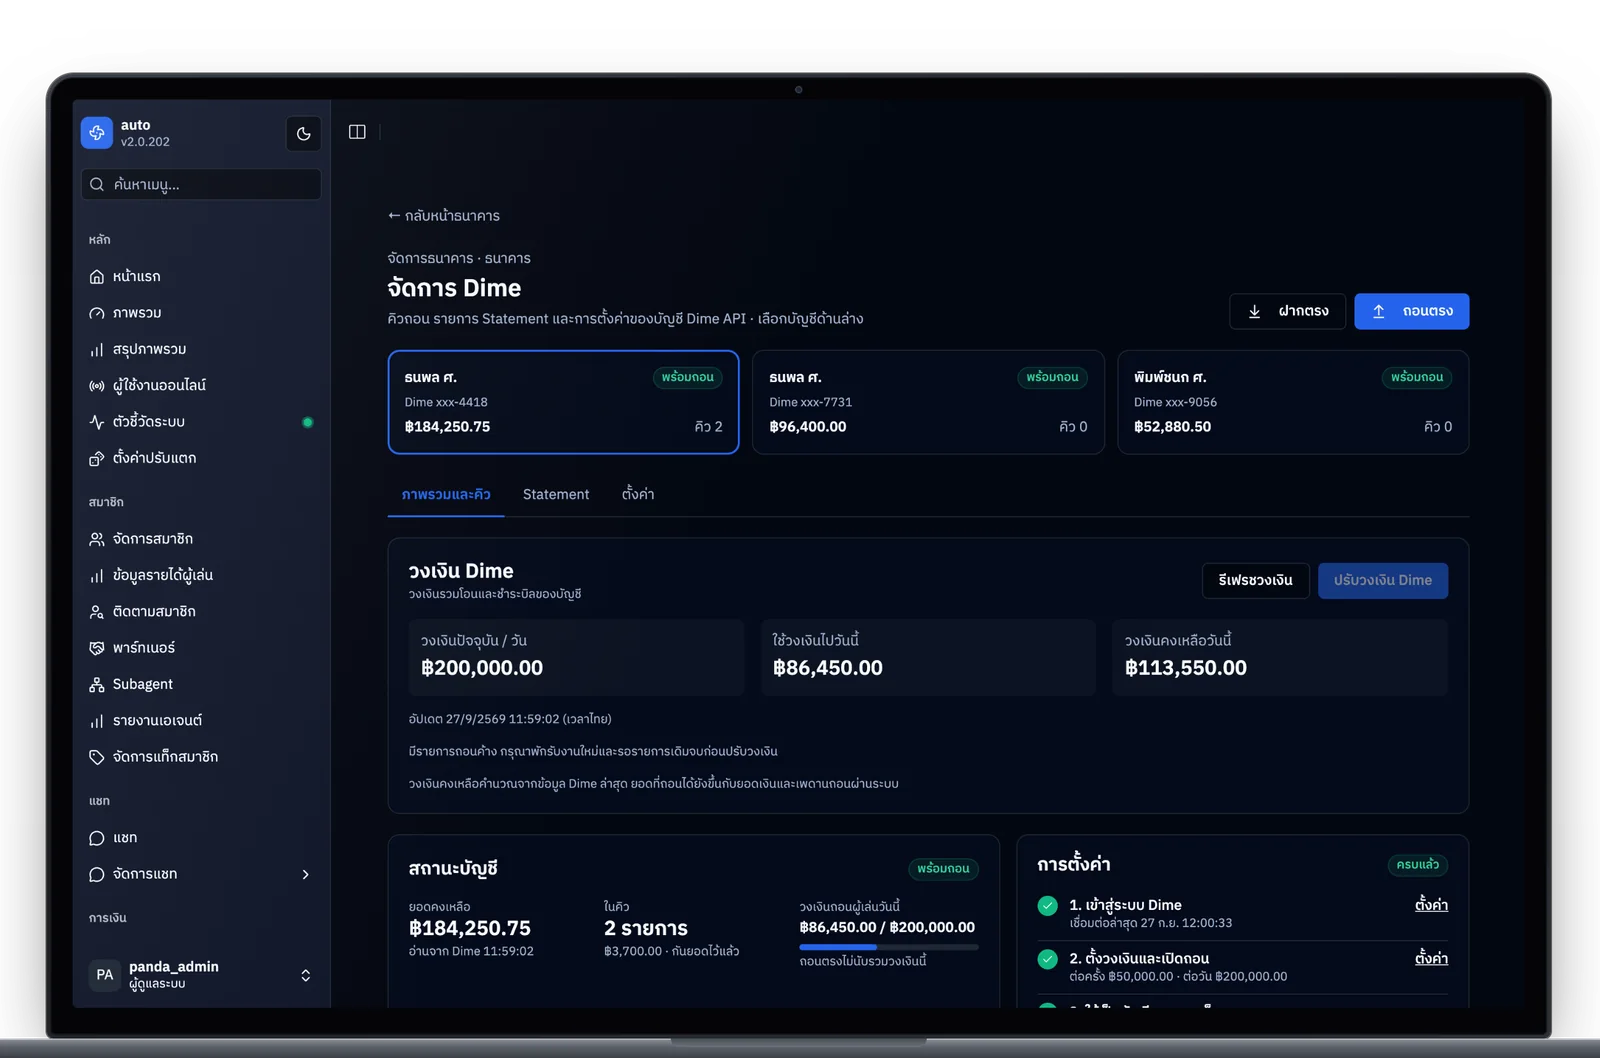This screenshot has height=1058, width=1600.
Task: Click the withdrawal limit progress bar
Action: (889, 947)
